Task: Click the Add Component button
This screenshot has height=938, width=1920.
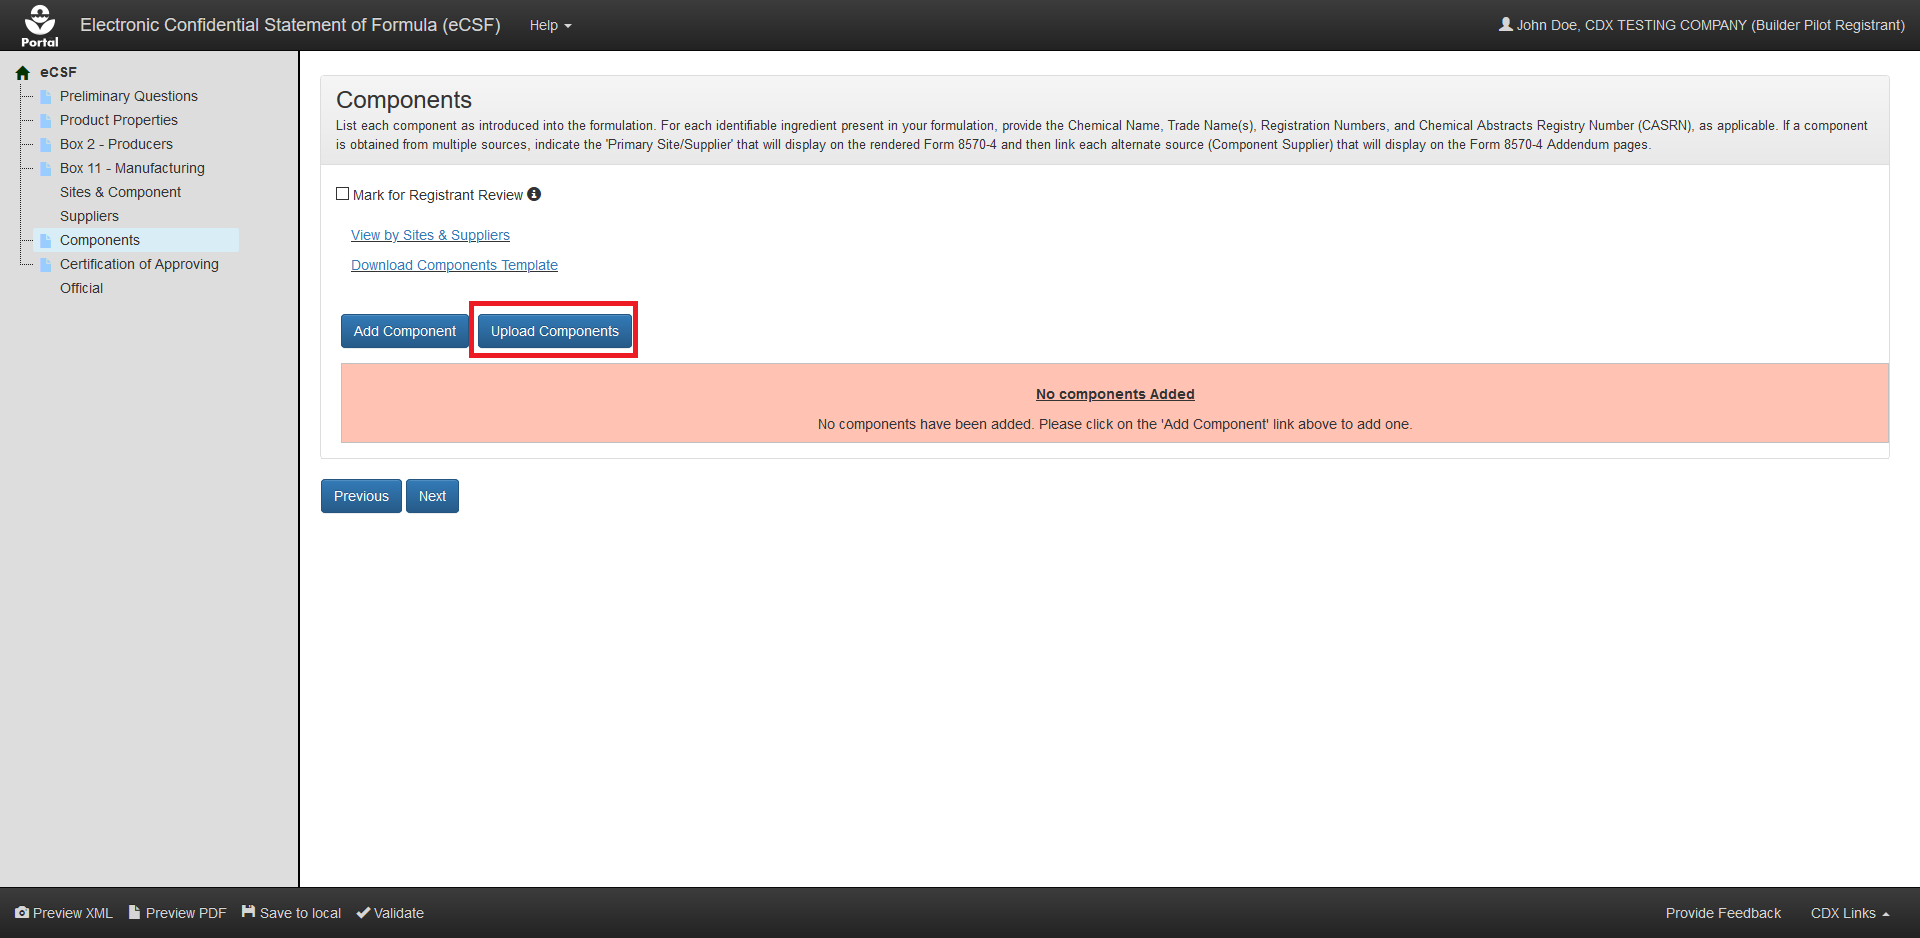Action: pos(405,331)
